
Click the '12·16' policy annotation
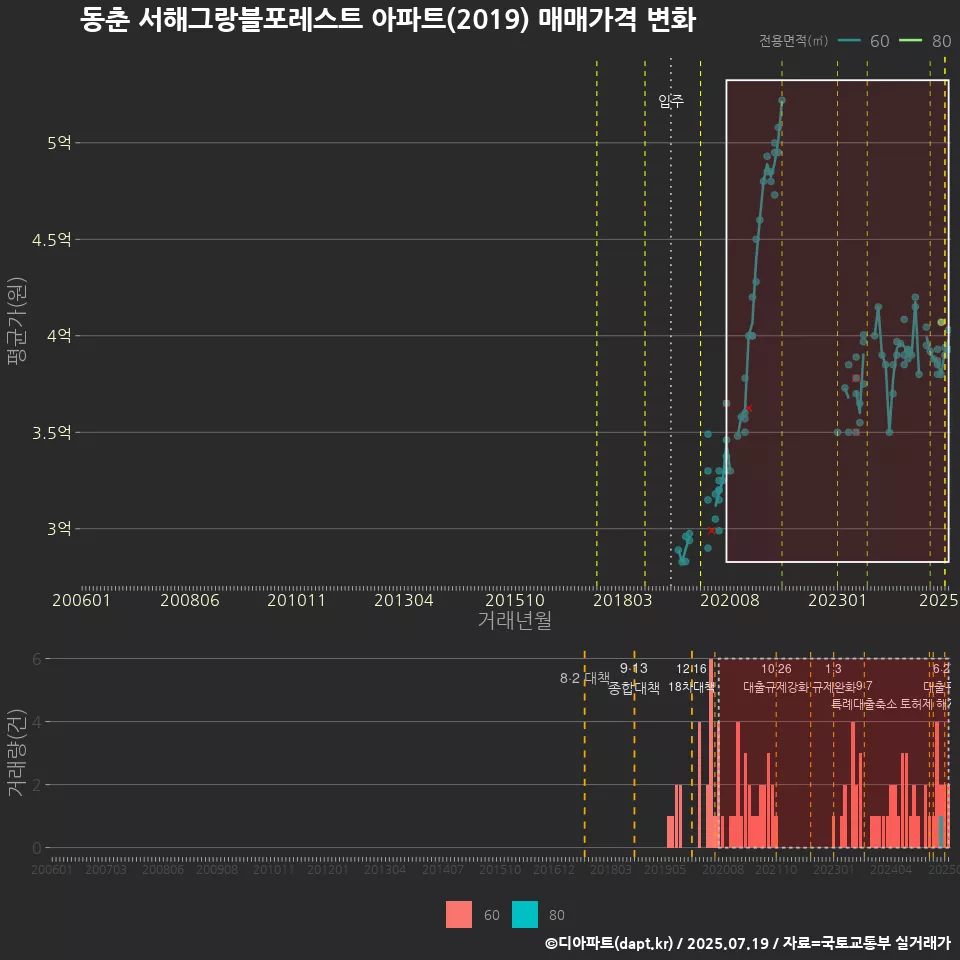tap(691, 669)
